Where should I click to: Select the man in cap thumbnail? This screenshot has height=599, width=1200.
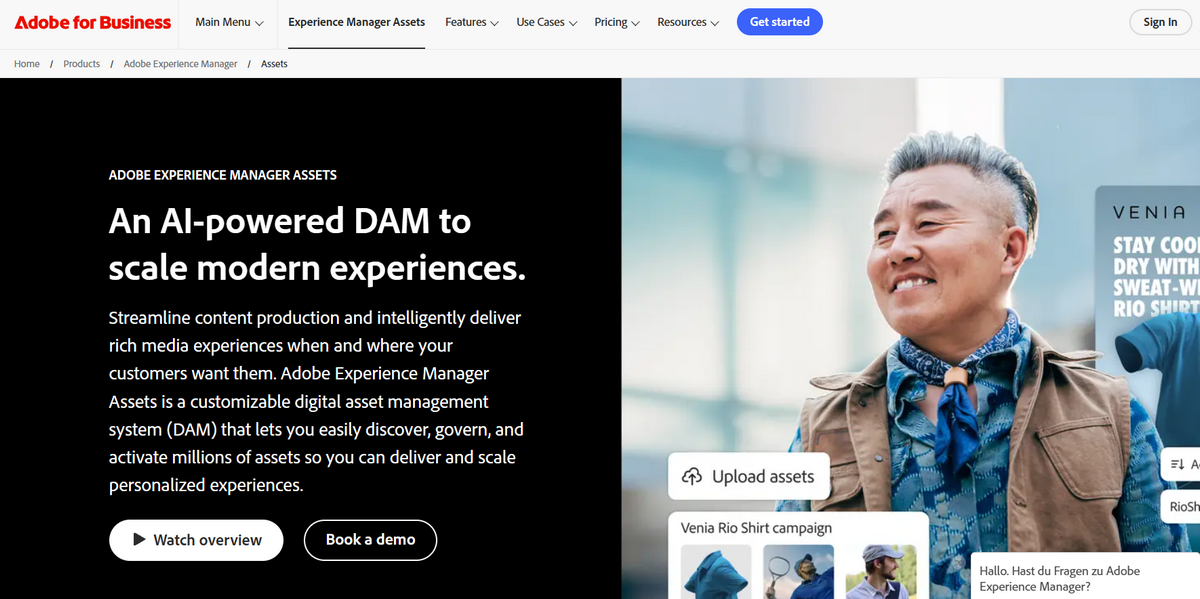click(881, 572)
